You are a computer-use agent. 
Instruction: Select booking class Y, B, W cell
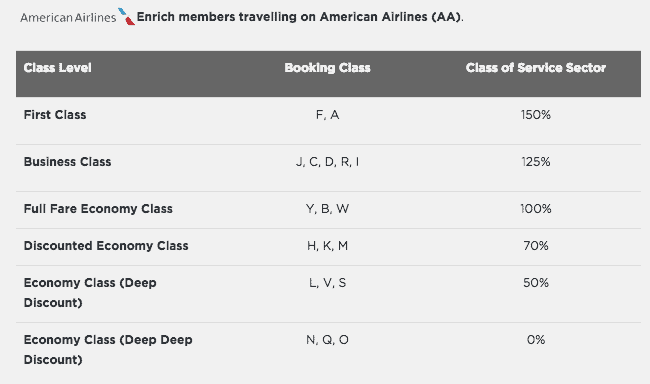[327, 209]
